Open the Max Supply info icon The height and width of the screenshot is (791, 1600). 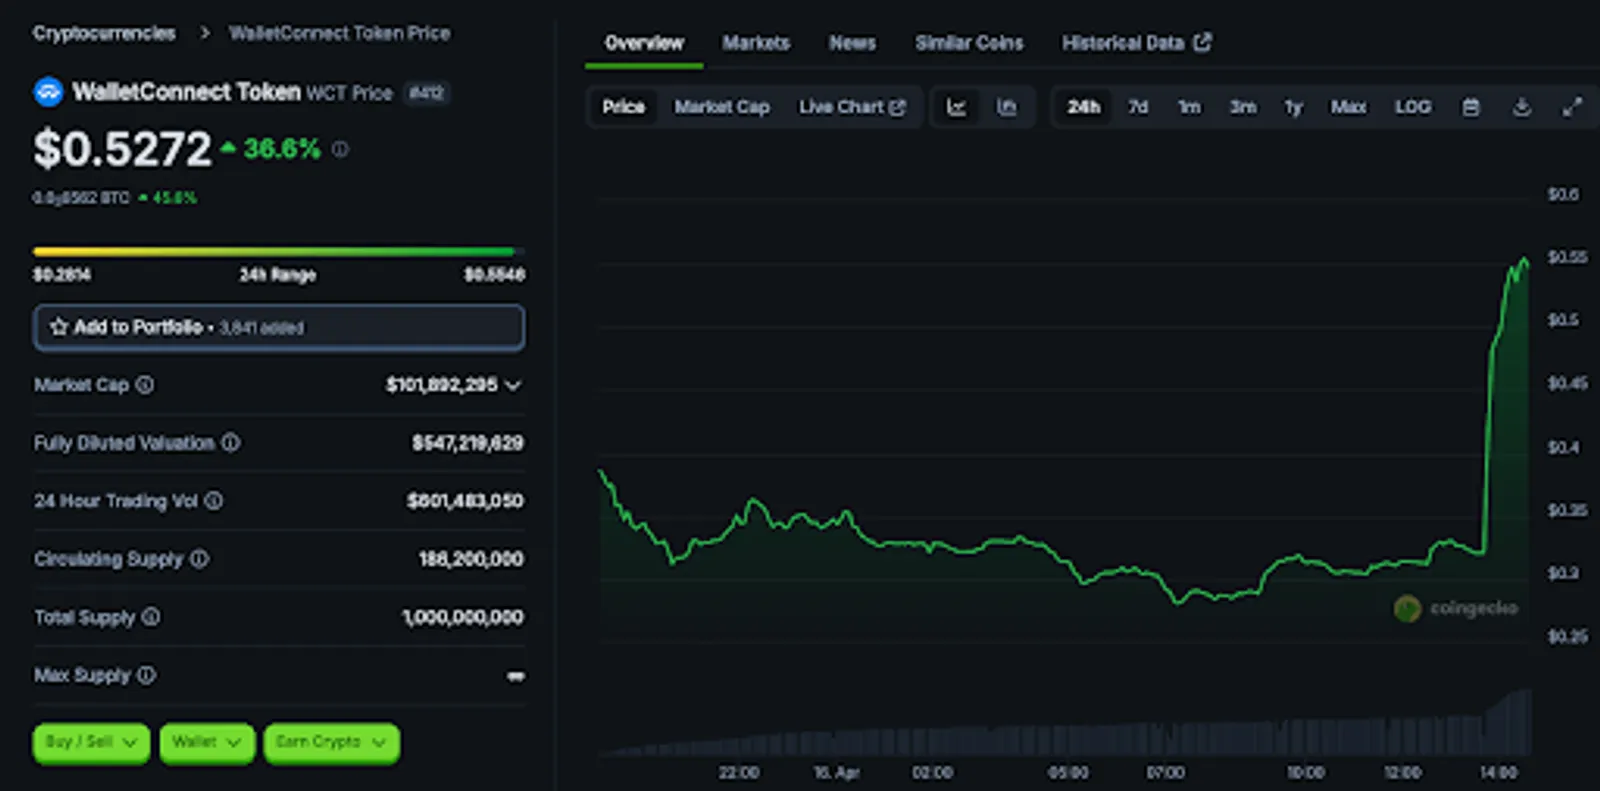point(147,675)
